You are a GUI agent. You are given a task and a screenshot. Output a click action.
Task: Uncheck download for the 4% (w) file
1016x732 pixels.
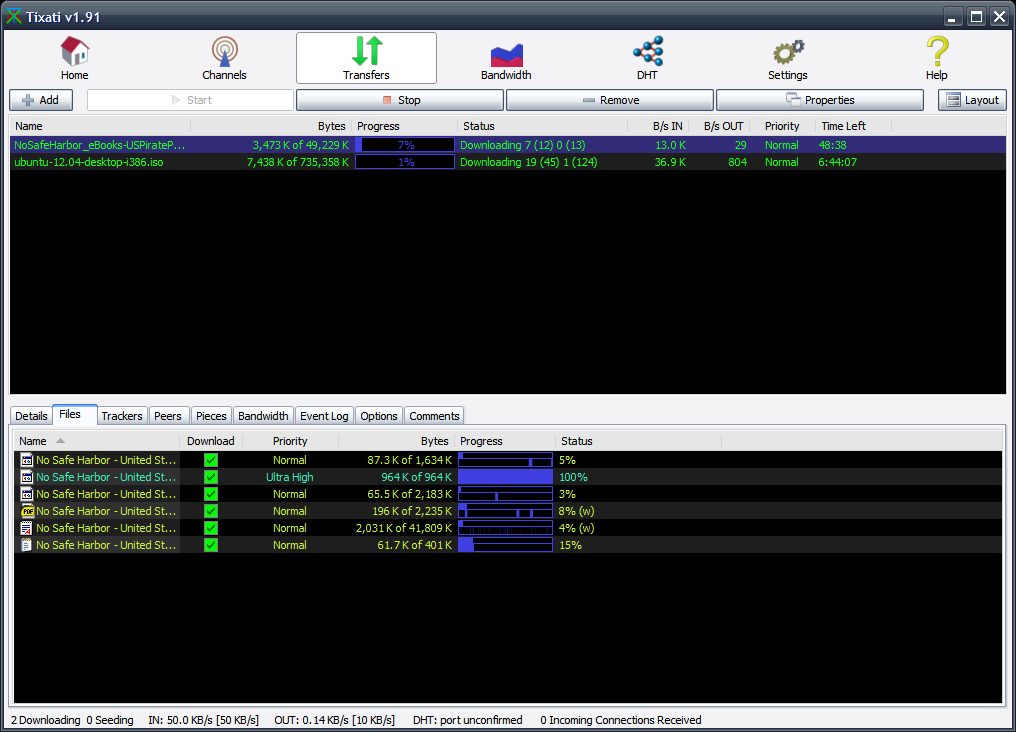coord(211,528)
